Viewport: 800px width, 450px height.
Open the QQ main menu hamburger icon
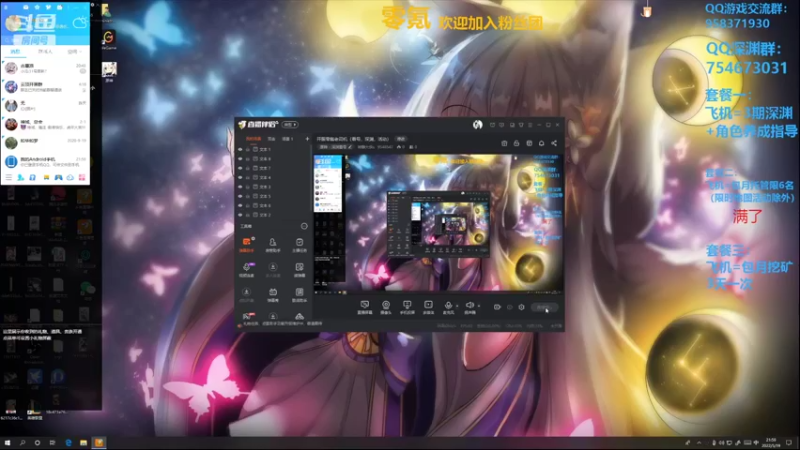click(8, 177)
